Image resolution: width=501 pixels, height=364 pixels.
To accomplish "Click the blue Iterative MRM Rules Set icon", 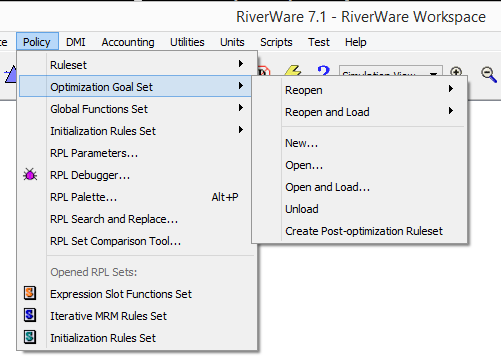I will tap(30, 315).
